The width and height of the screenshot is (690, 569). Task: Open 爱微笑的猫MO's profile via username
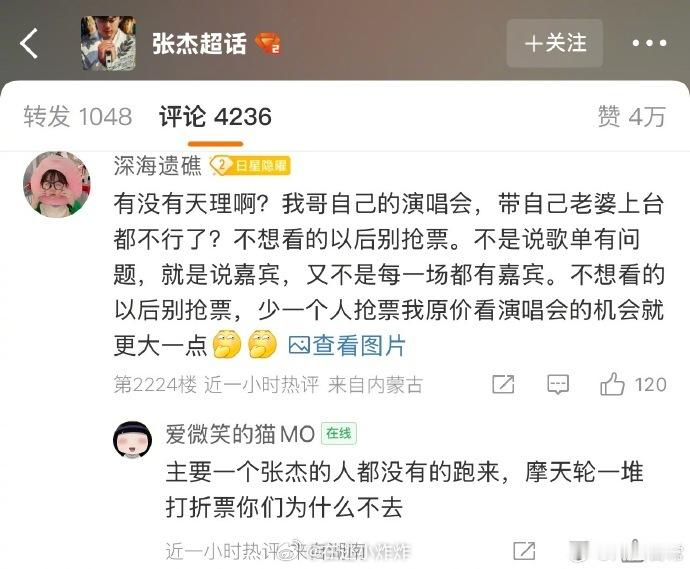(x=240, y=434)
